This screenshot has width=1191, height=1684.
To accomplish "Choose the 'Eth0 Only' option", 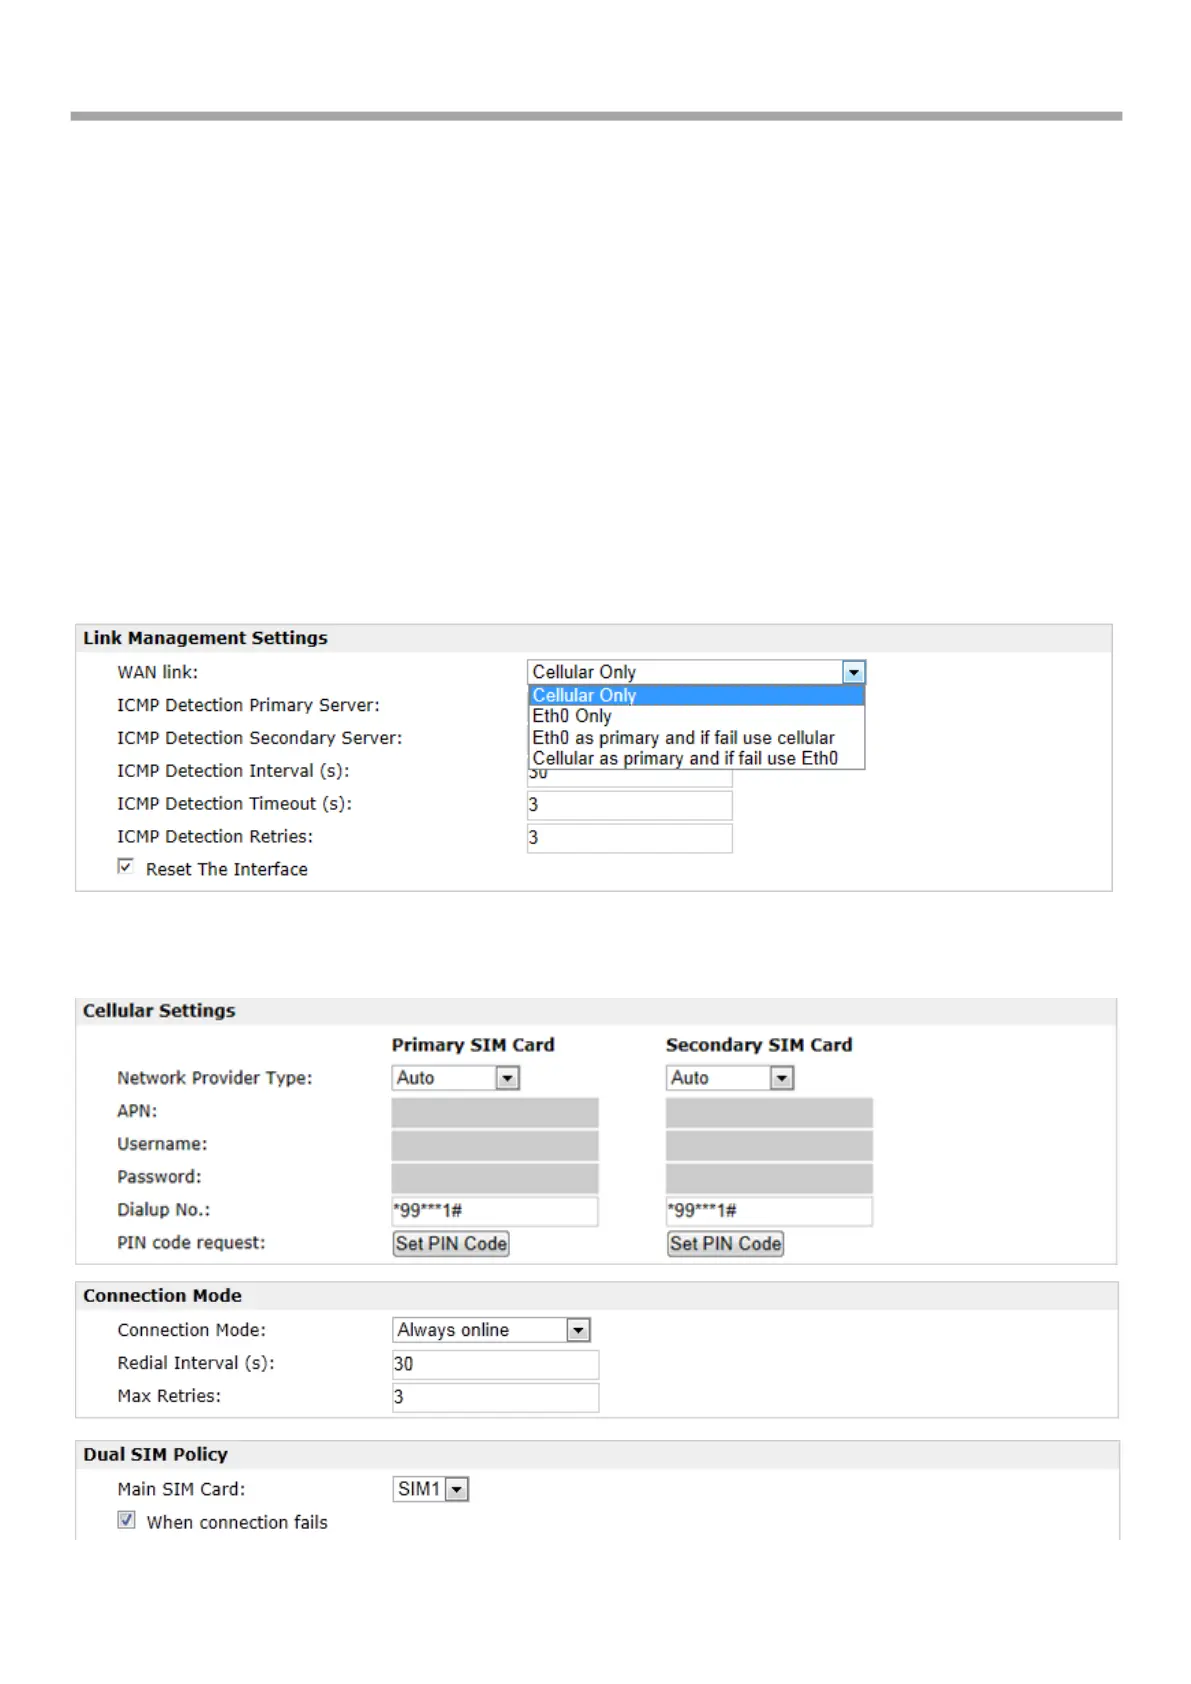I will pyautogui.click(x=696, y=716).
